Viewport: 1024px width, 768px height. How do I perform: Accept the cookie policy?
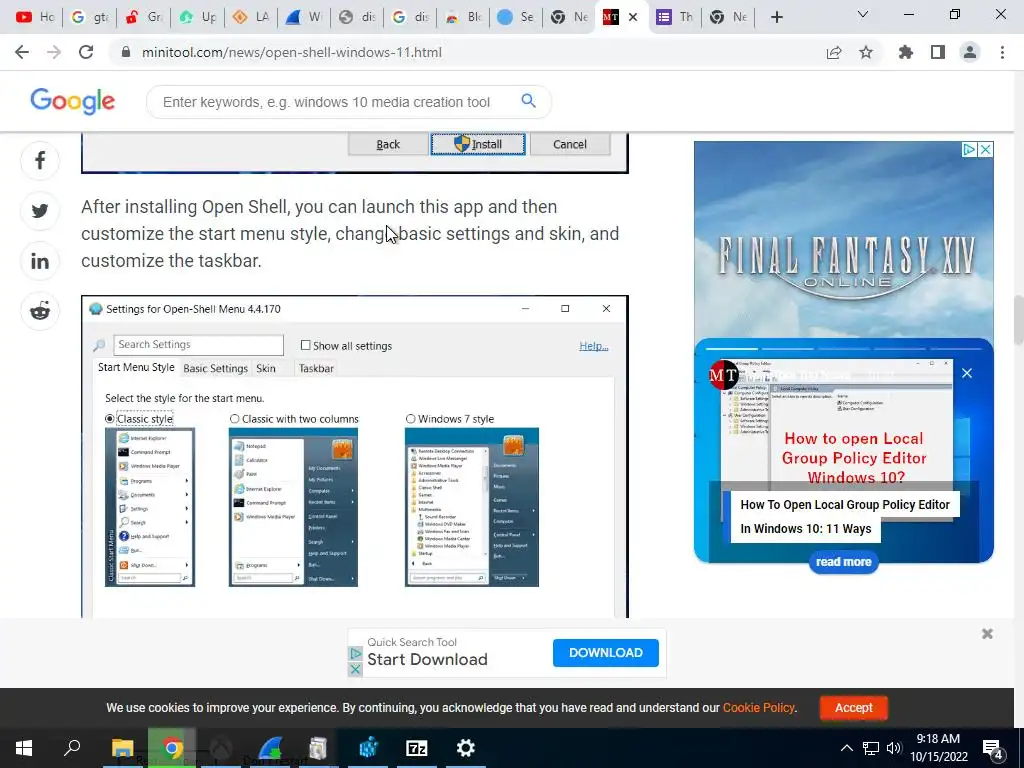pyautogui.click(x=853, y=707)
